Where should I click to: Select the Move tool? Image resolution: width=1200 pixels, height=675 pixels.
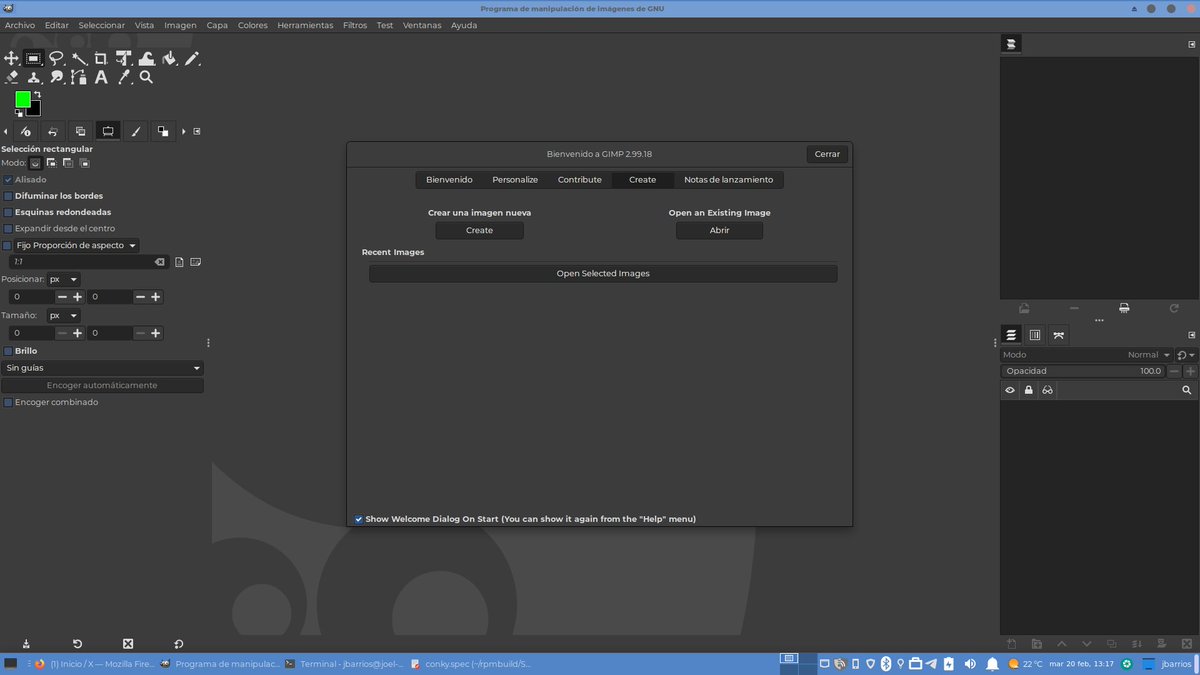point(11,59)
